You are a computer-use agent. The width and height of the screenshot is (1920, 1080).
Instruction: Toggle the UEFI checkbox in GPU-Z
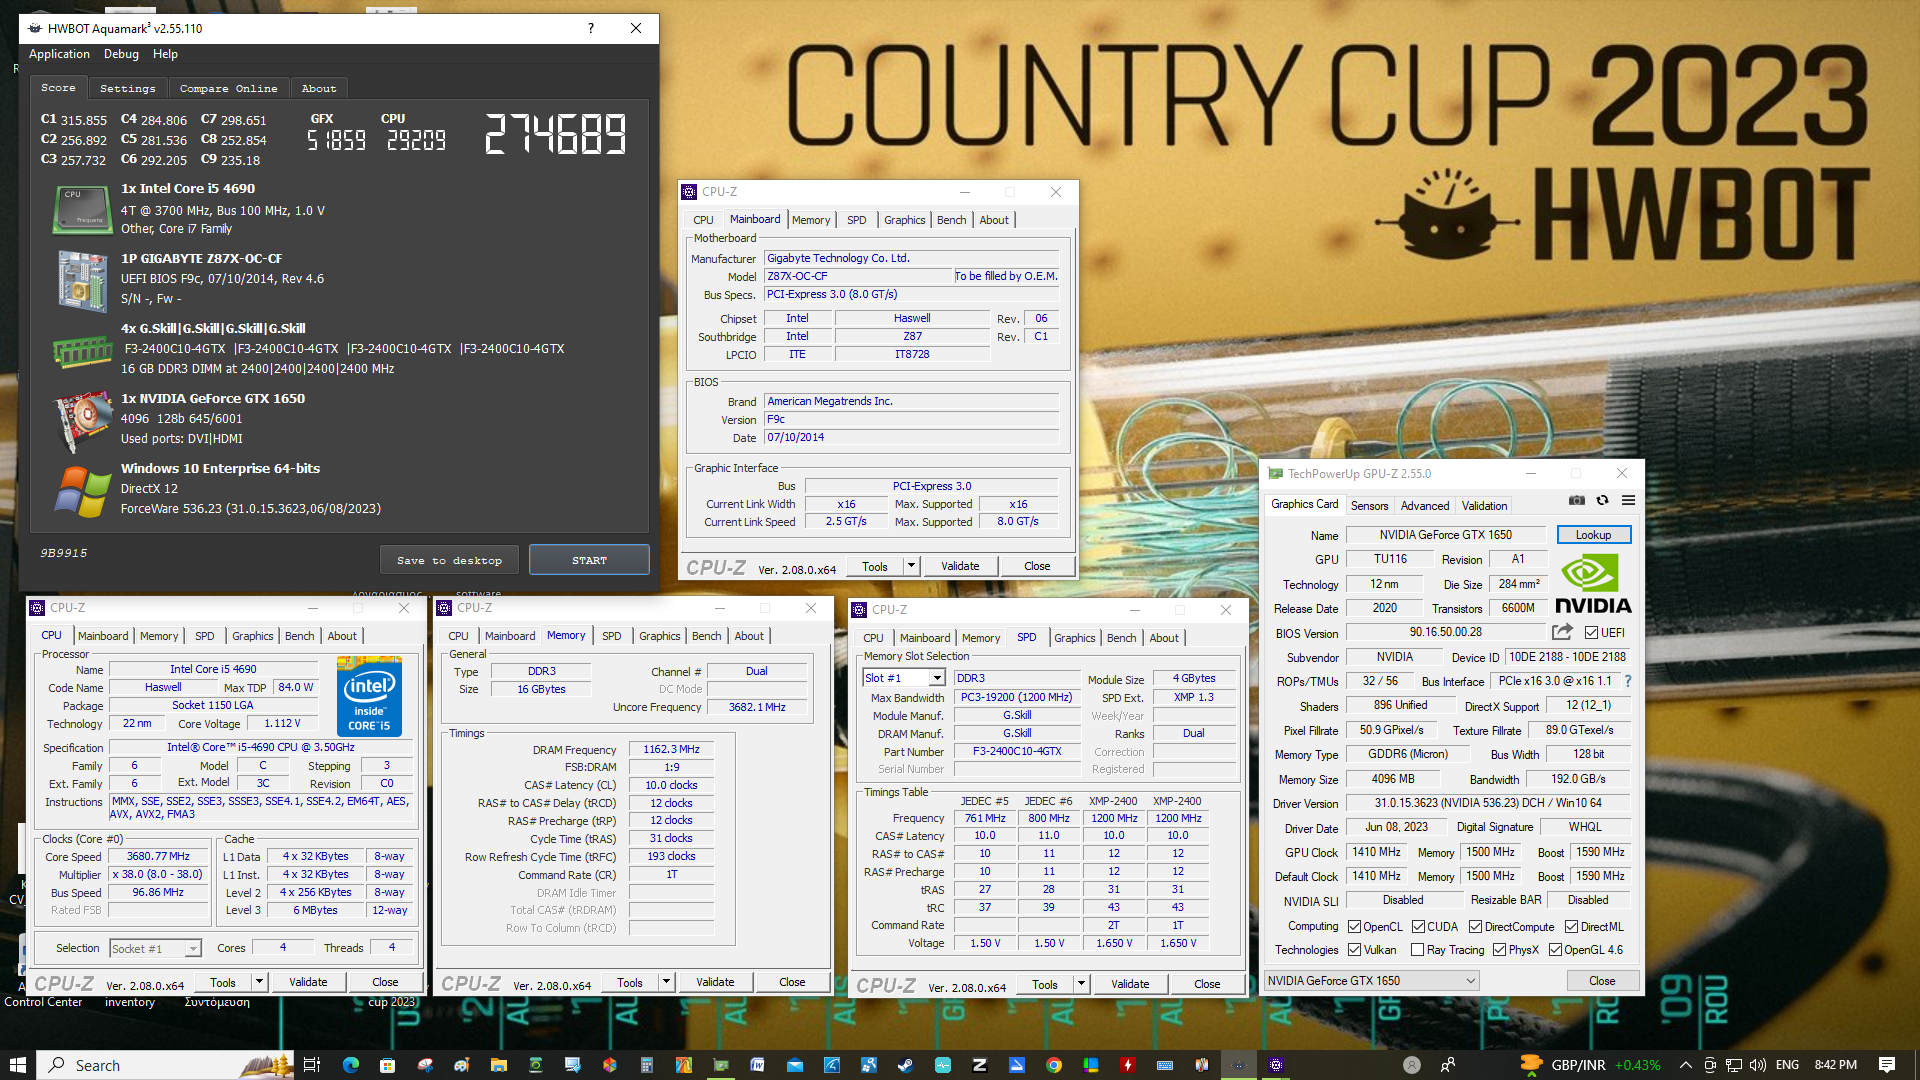click(1591, 632)
